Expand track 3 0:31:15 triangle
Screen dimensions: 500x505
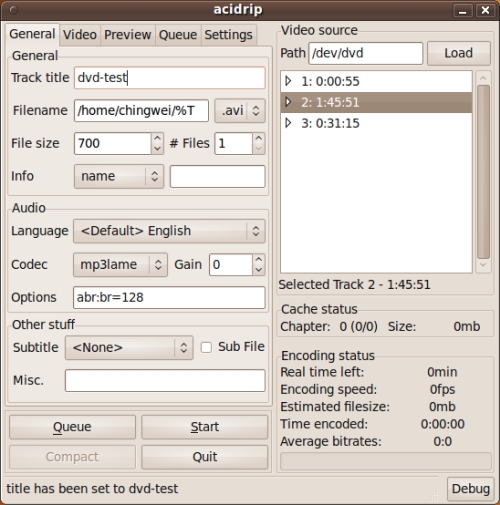288,123
